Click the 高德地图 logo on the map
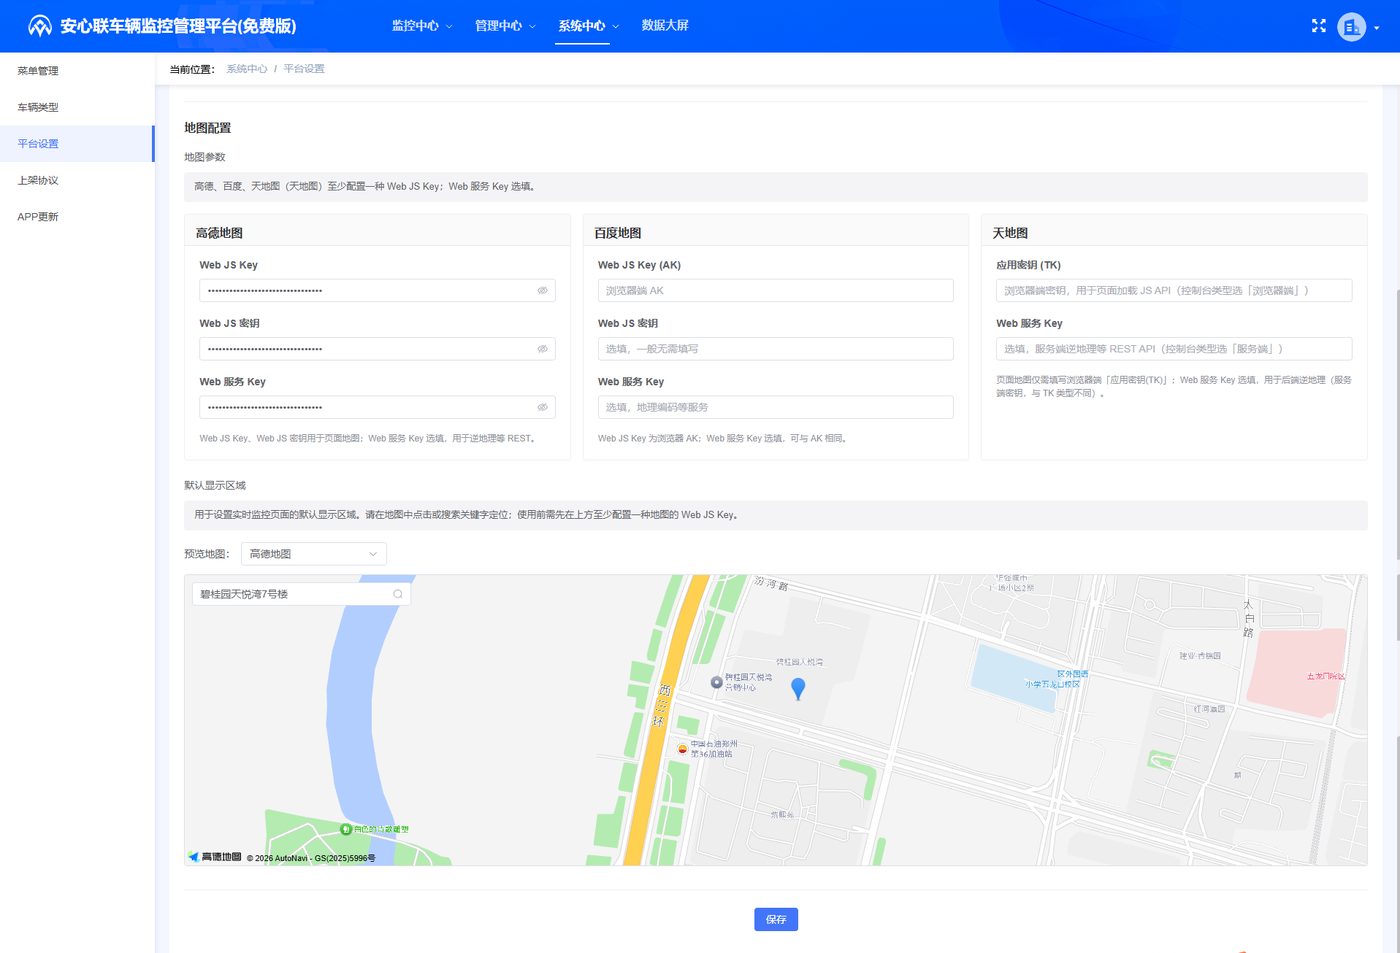This screenshot has width=1400, height=953. point(216,857)
